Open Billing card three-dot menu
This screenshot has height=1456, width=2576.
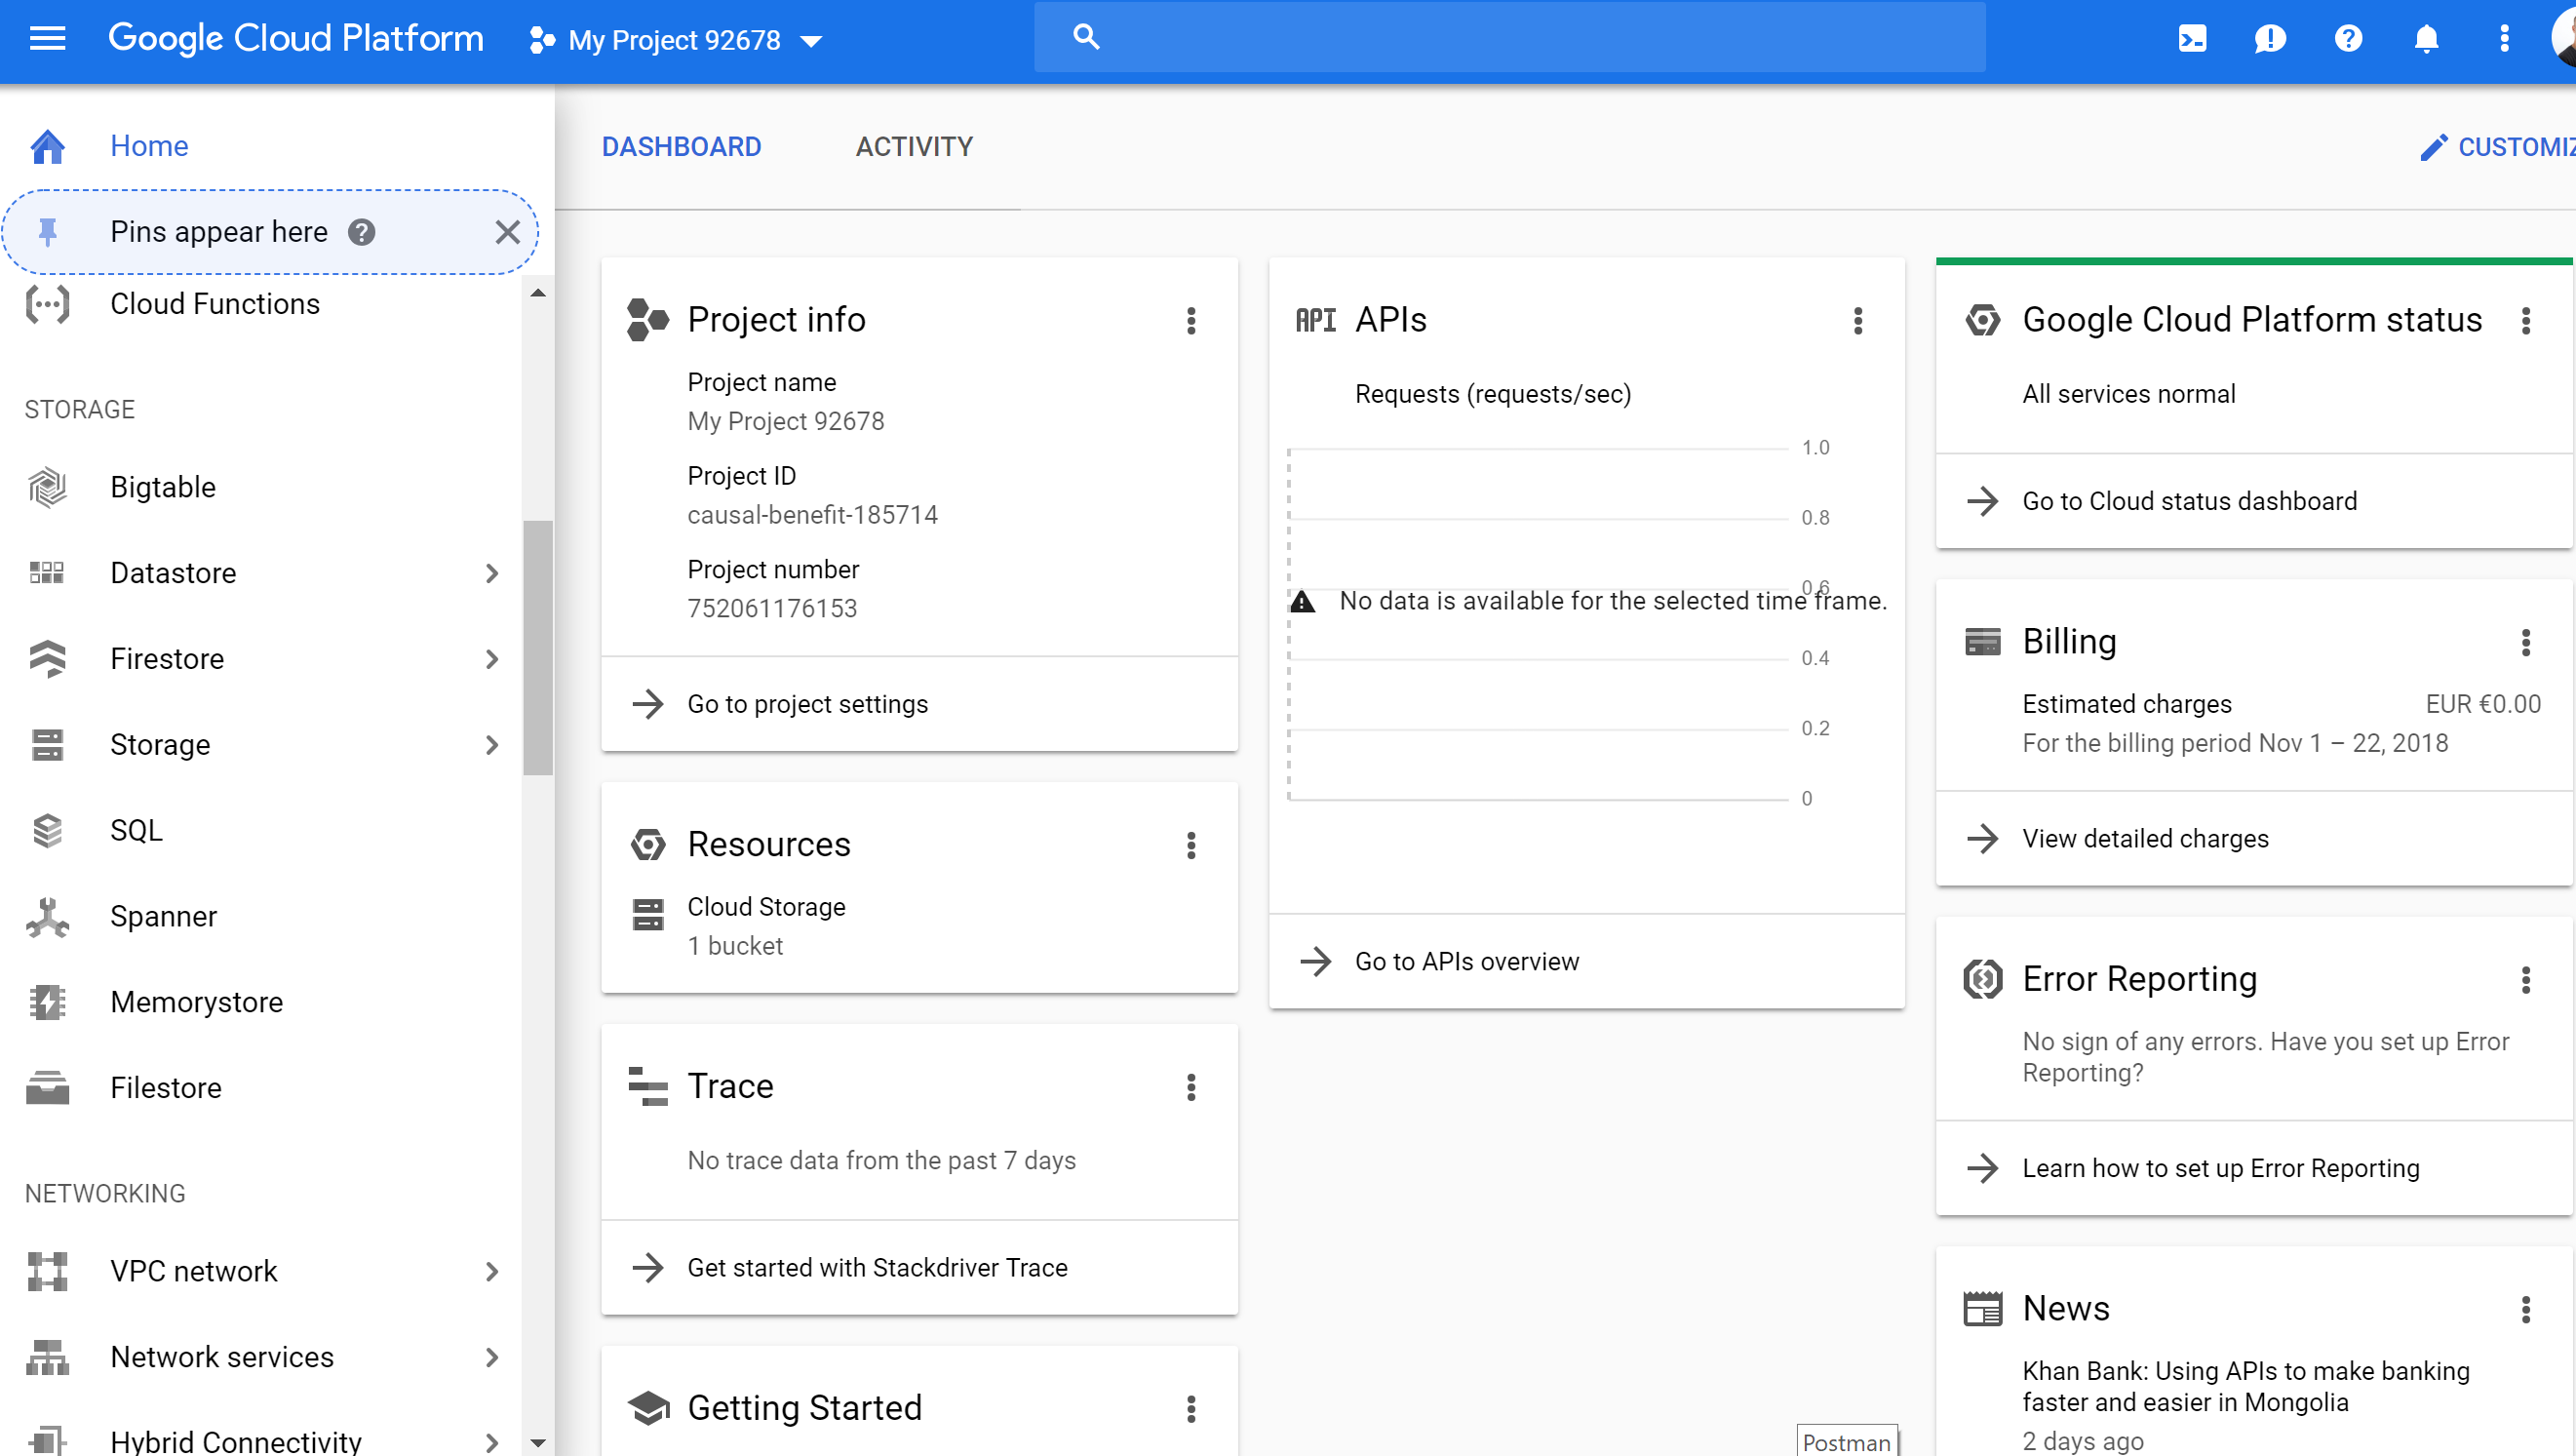[2525, 642]
